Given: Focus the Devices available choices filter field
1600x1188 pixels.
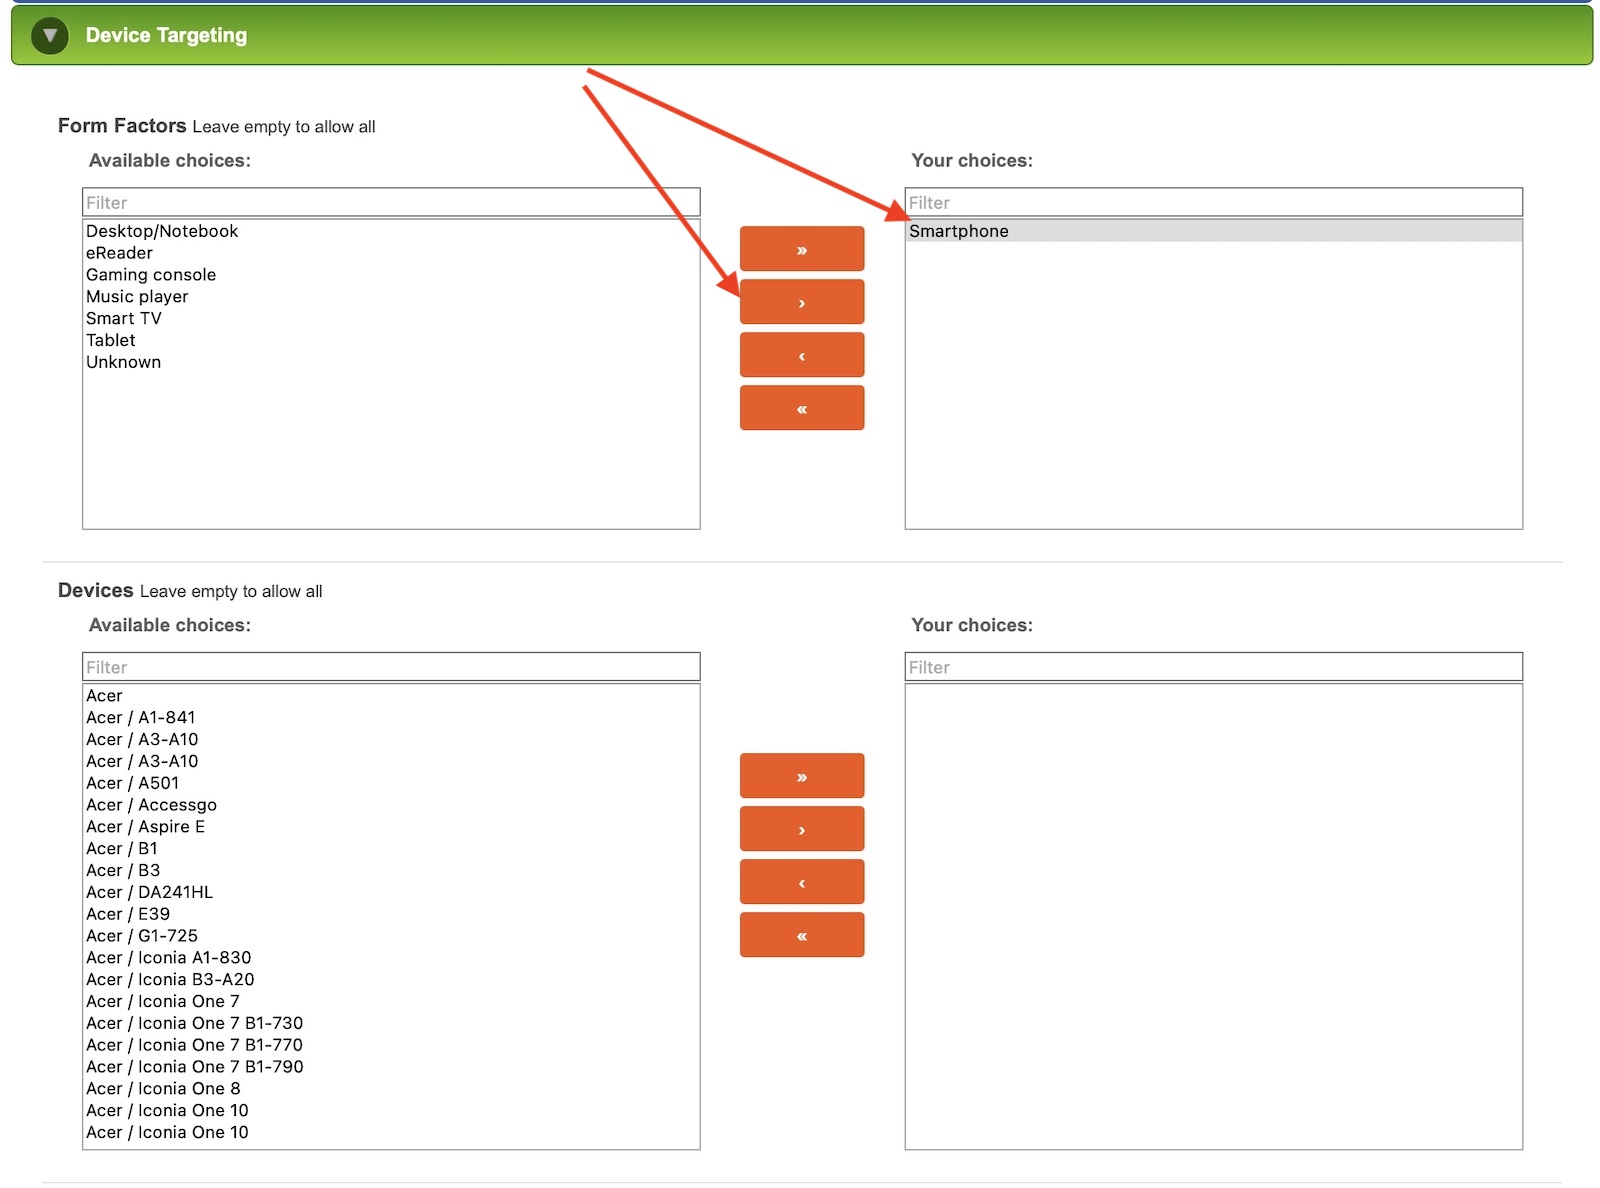Looking at the screenshot, I should [x=391, y=667].
